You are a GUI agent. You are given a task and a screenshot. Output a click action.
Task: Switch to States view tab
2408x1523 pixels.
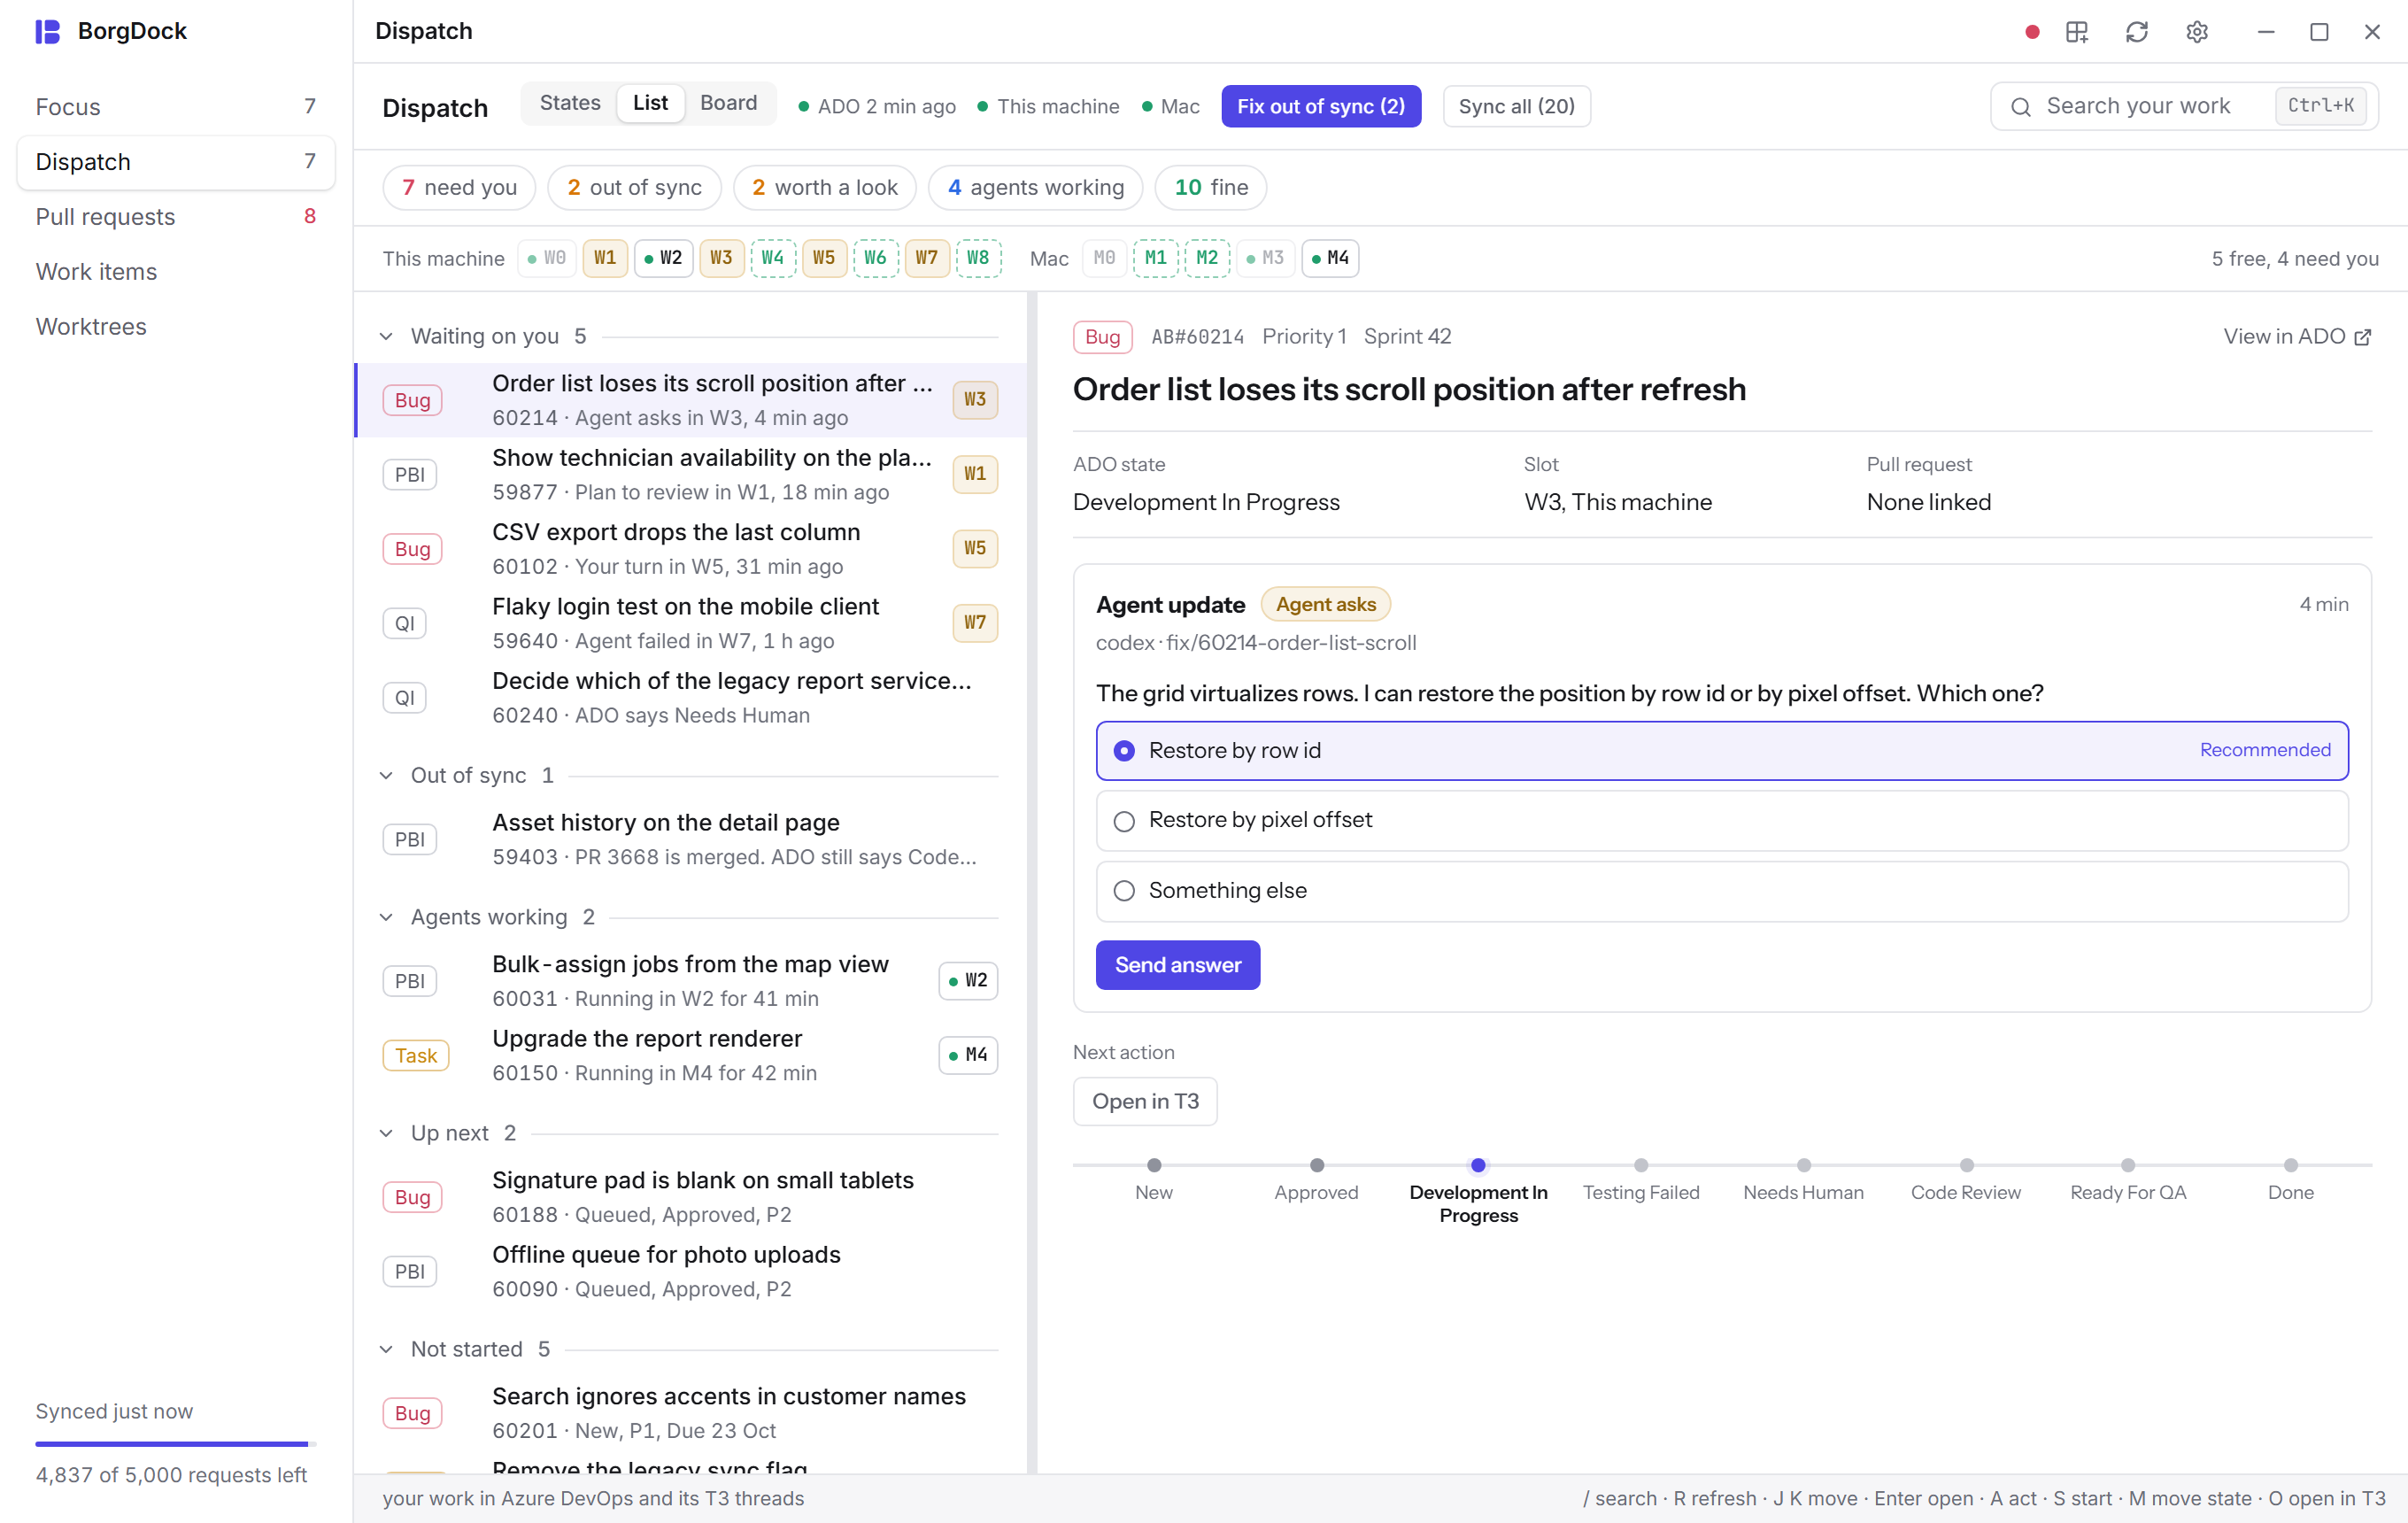[x=570, y=103]
